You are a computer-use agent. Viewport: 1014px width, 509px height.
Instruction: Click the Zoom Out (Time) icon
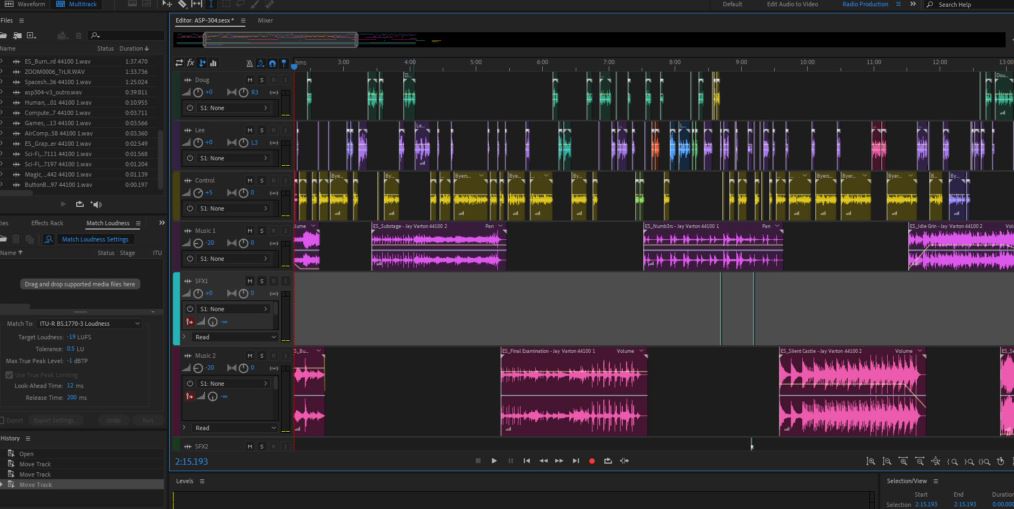(919, 461)
